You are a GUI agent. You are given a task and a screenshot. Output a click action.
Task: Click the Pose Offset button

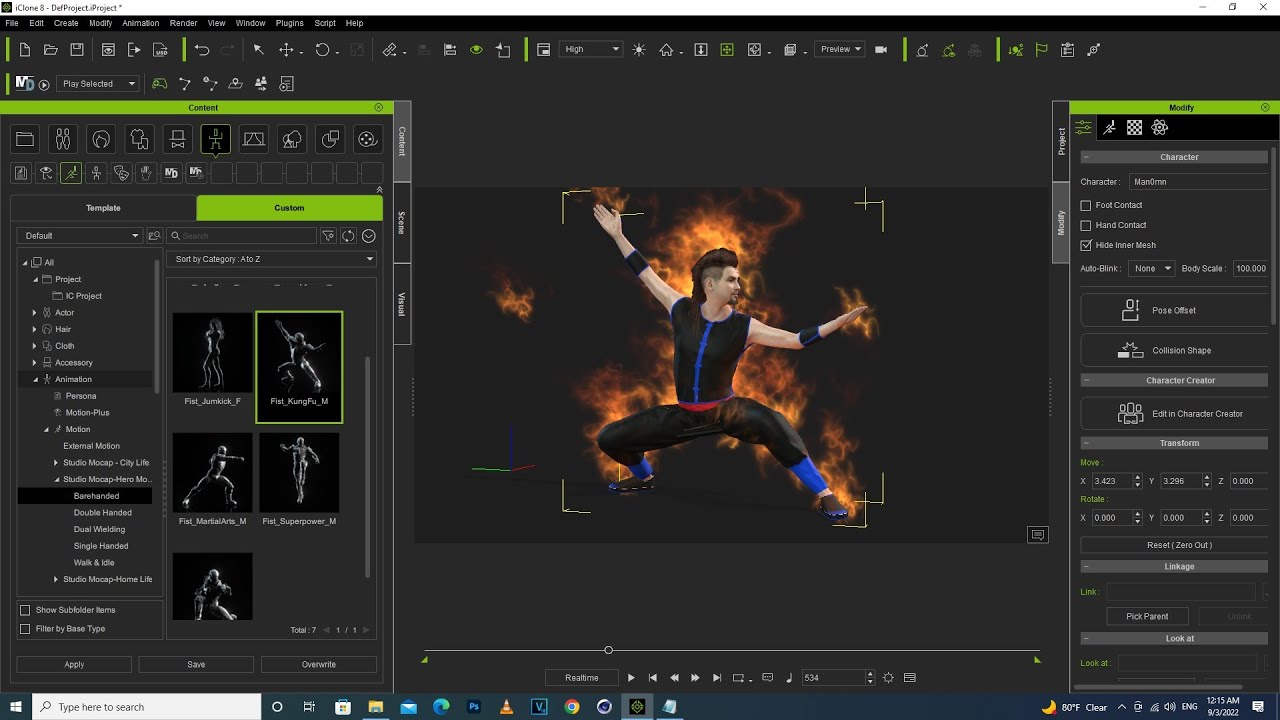click(1174, 310)
